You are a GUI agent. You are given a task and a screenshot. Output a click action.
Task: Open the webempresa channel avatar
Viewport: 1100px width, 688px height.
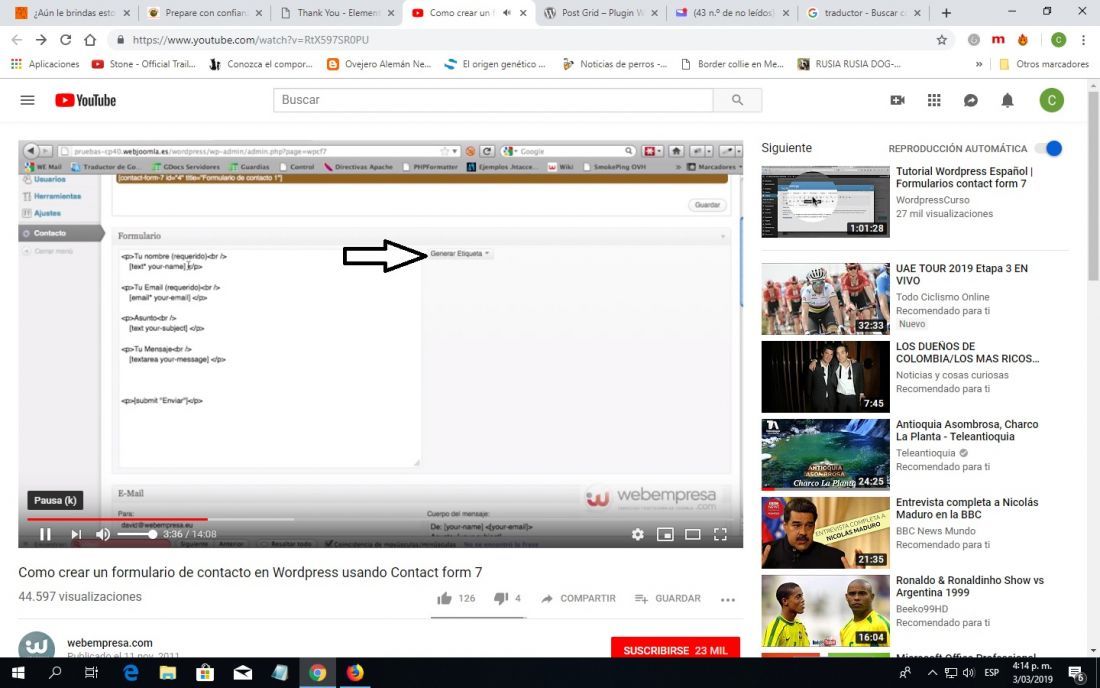coord(36,645)
